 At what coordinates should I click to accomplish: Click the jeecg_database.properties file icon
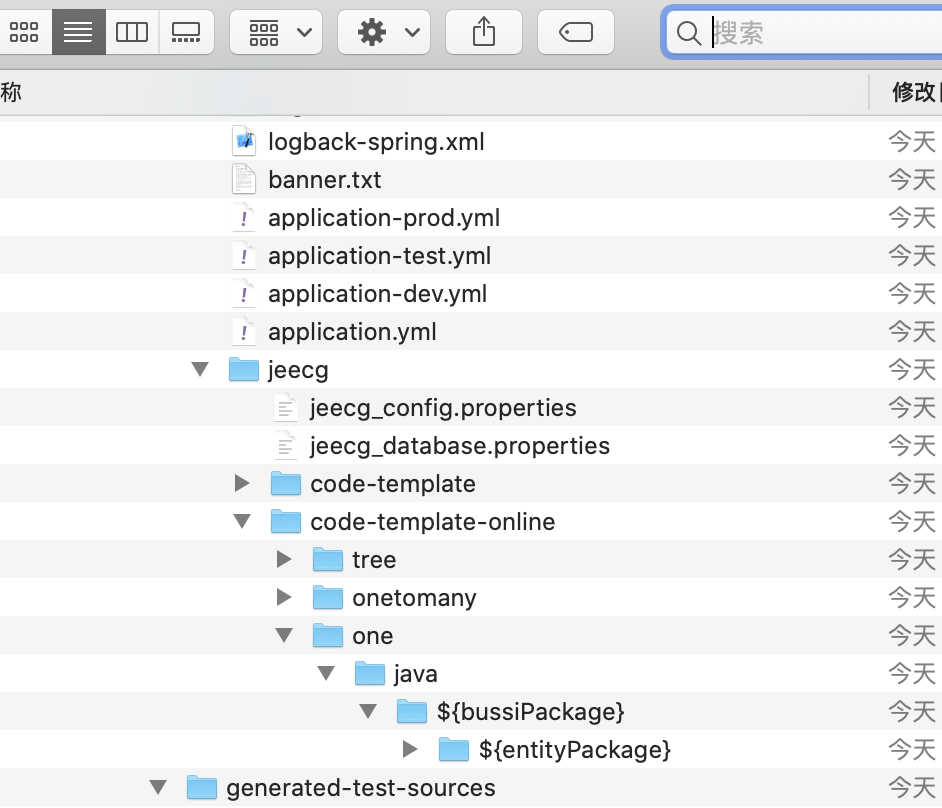coord(286,445)
